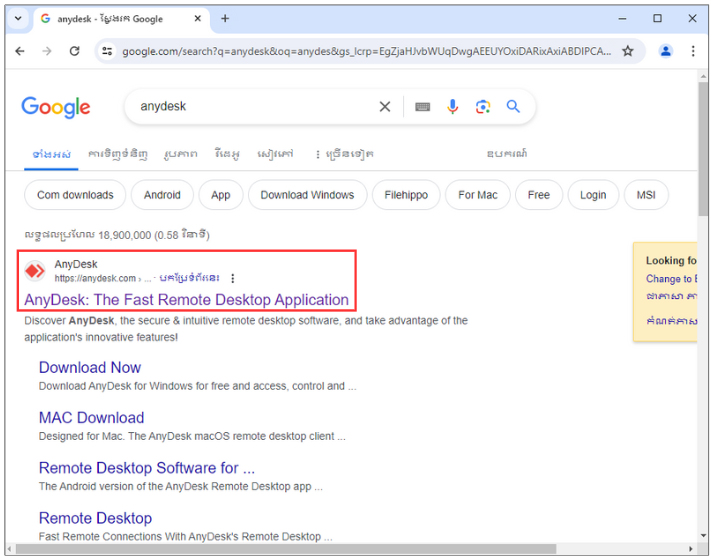This screenshot has width=712, height=559.
Task: Open Remote Desktop Software for ... sitelink
Action: tap(147, 468)
